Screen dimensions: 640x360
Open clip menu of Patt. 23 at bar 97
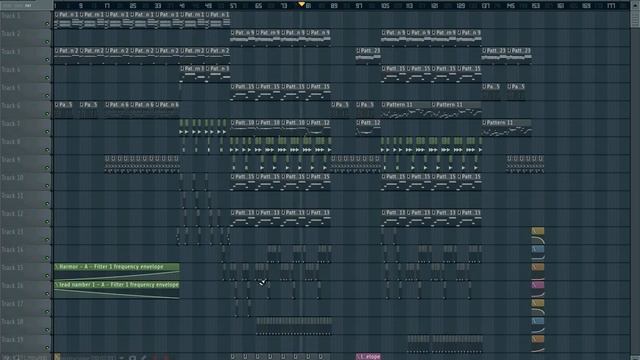[x=358, y=51]
